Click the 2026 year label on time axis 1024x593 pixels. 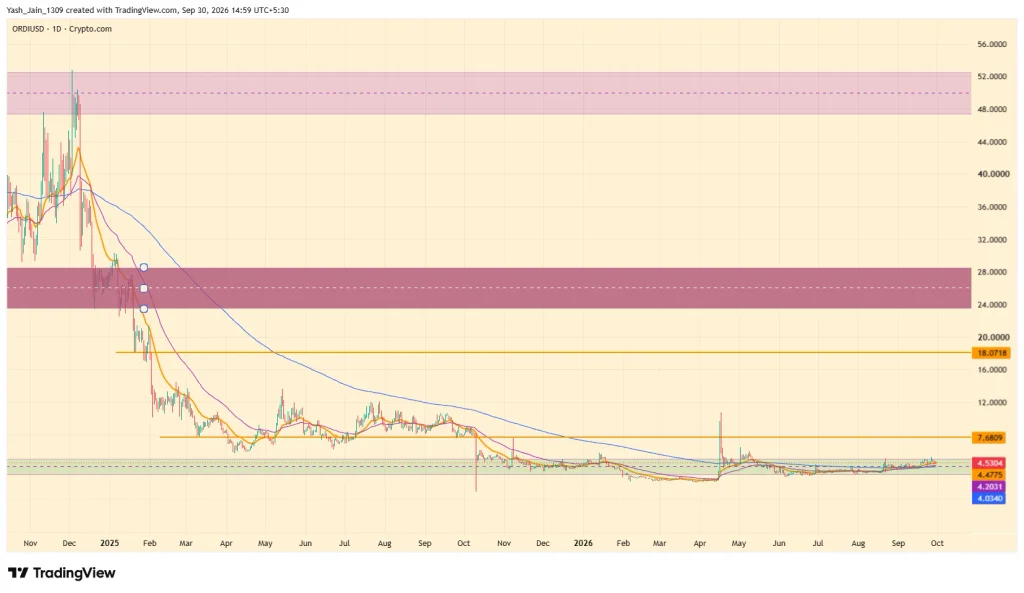pyautogui.click(x=583, y=543)
